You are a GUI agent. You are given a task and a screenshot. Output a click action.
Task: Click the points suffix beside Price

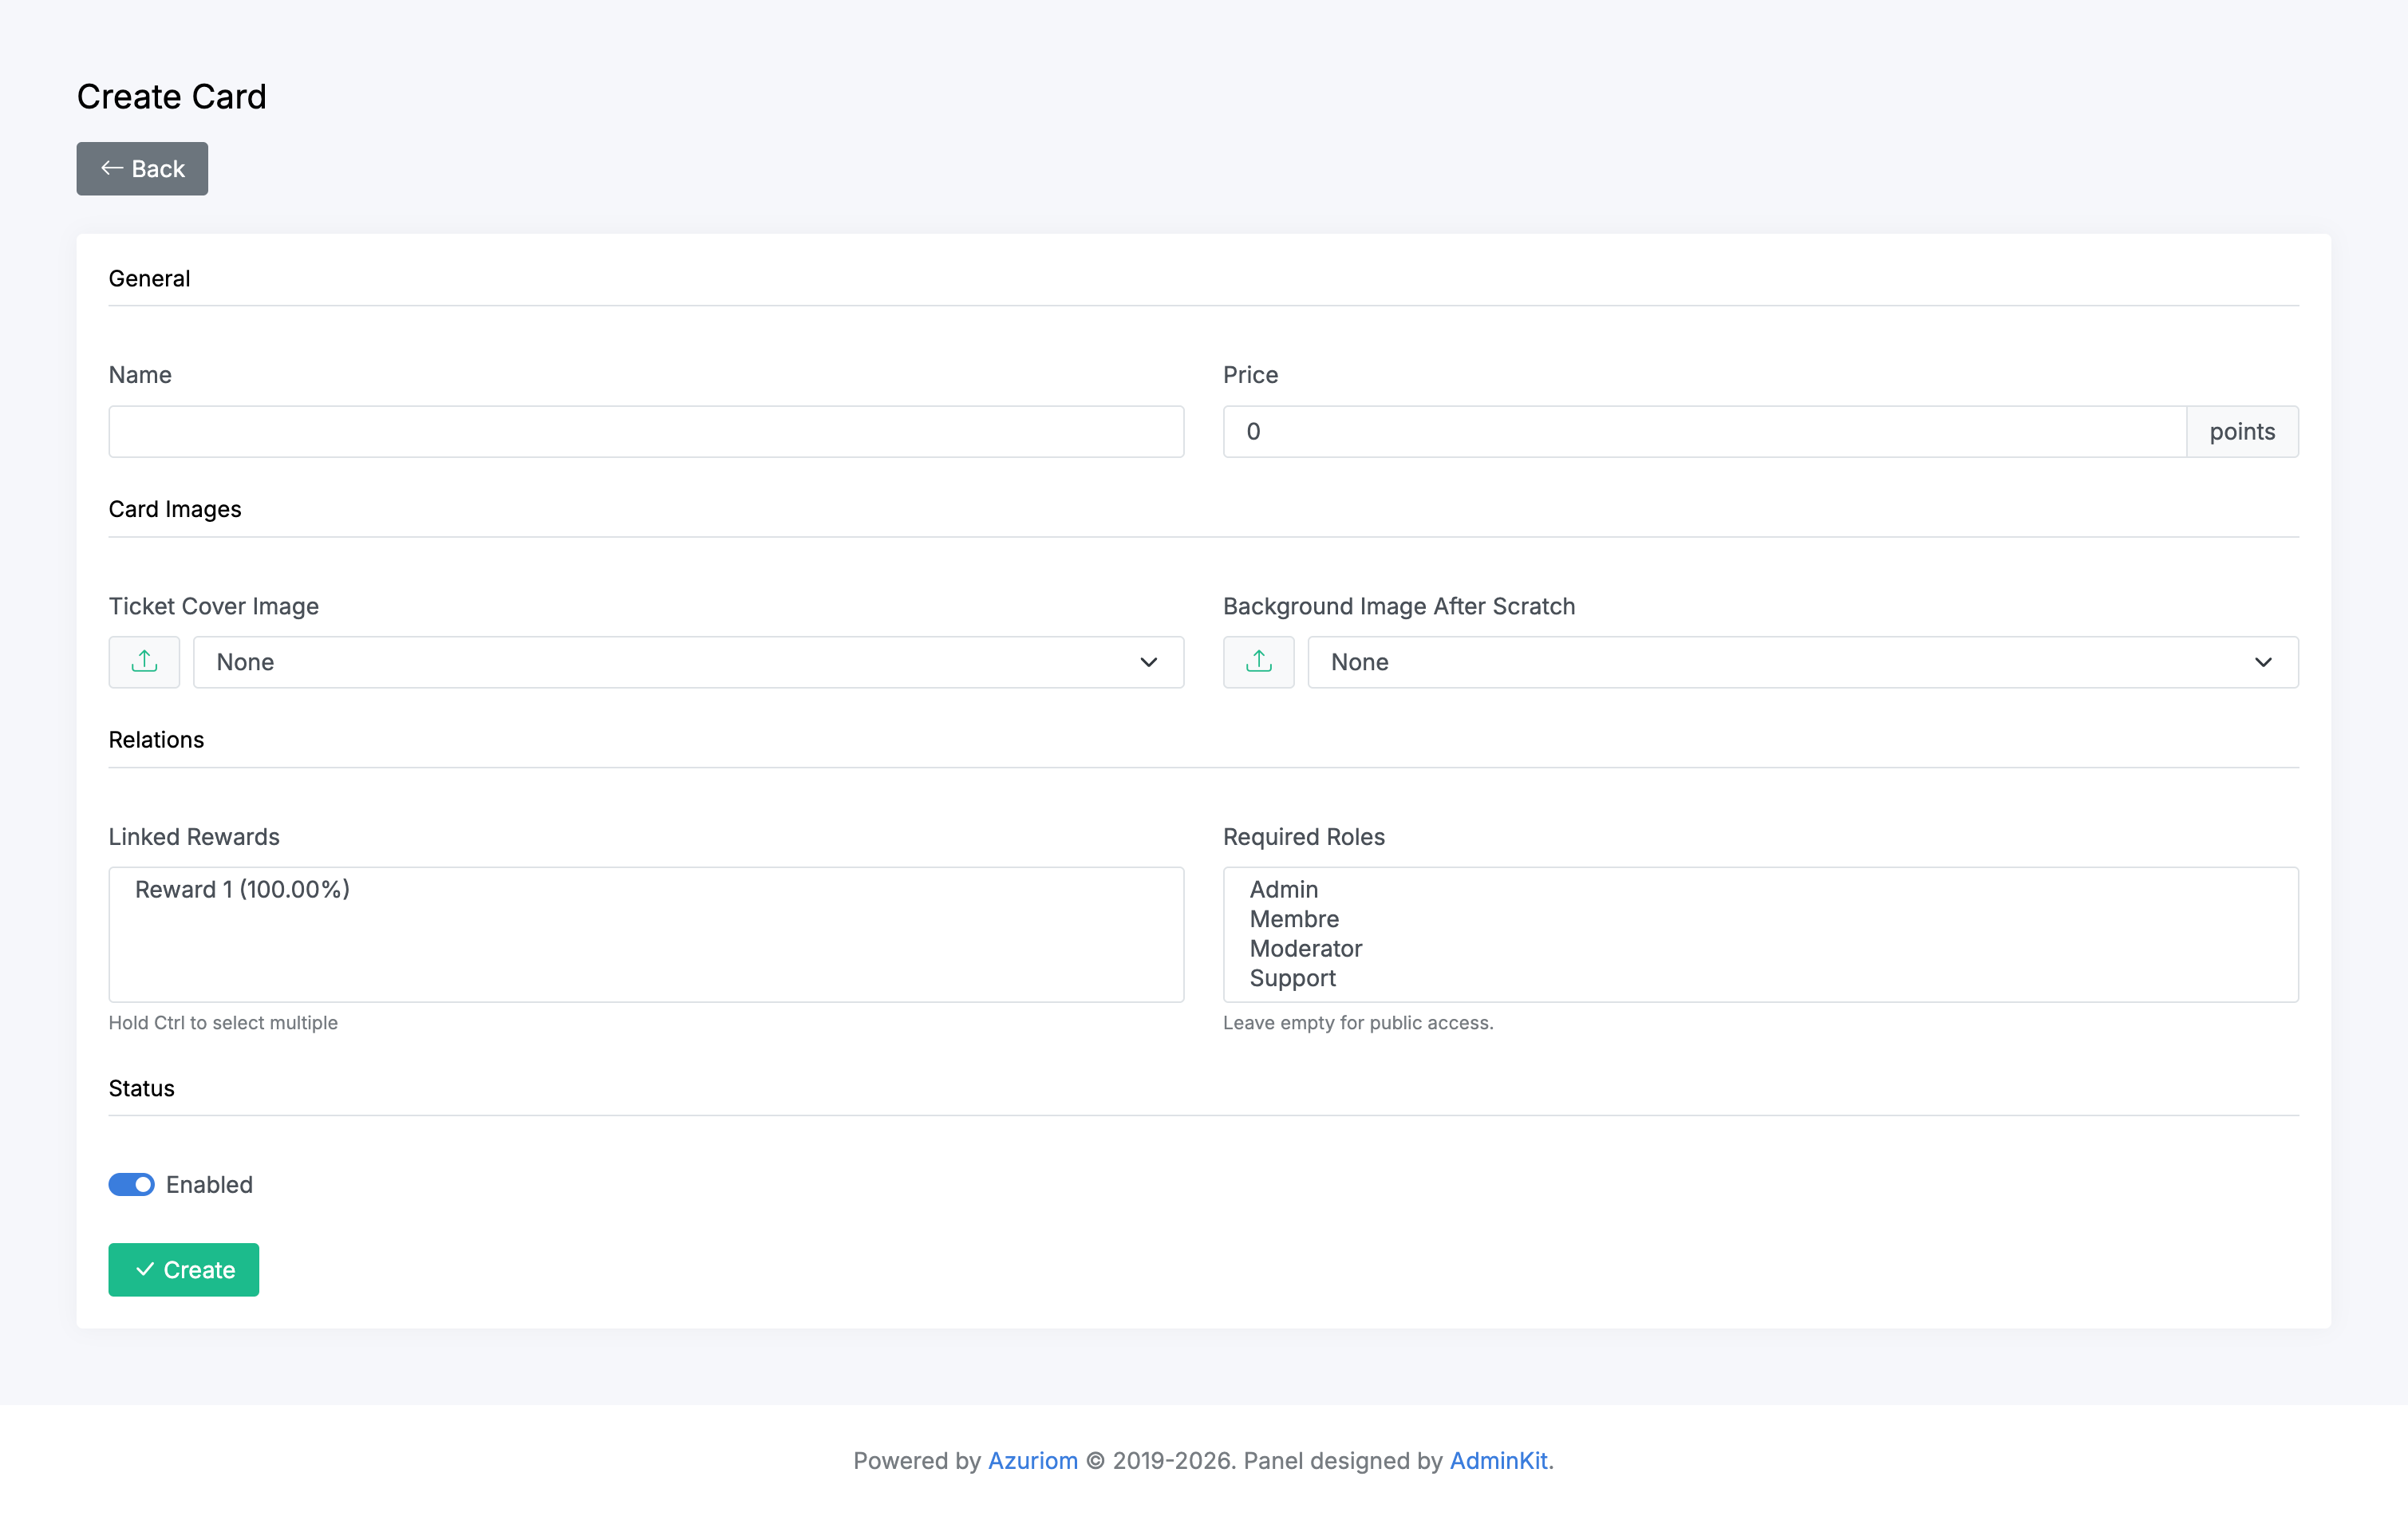(2241, 432)
